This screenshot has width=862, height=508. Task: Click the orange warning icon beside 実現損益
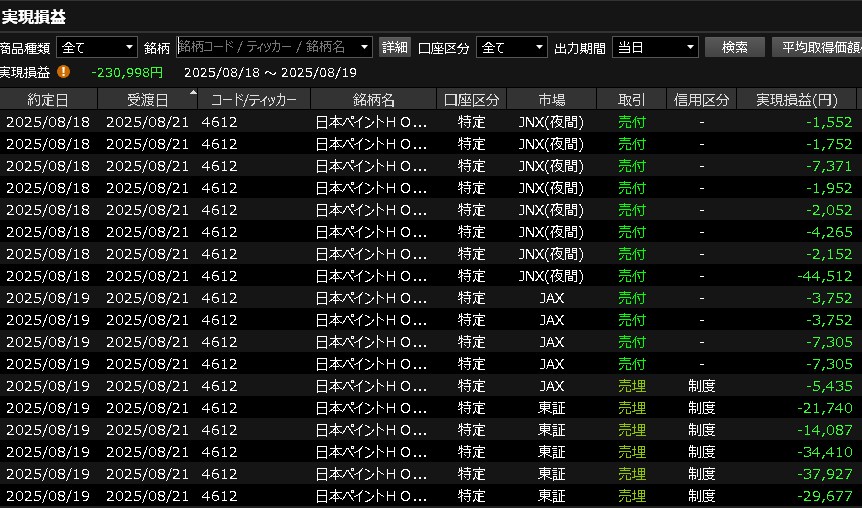coord(64,72)
